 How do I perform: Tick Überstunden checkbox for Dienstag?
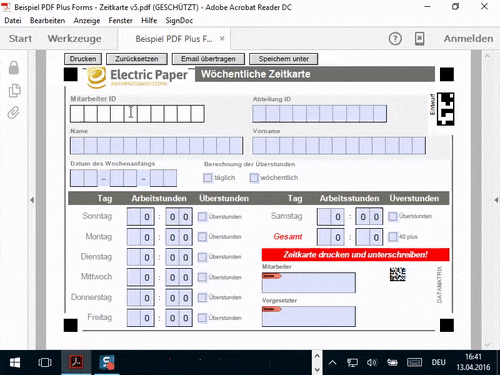202,257
